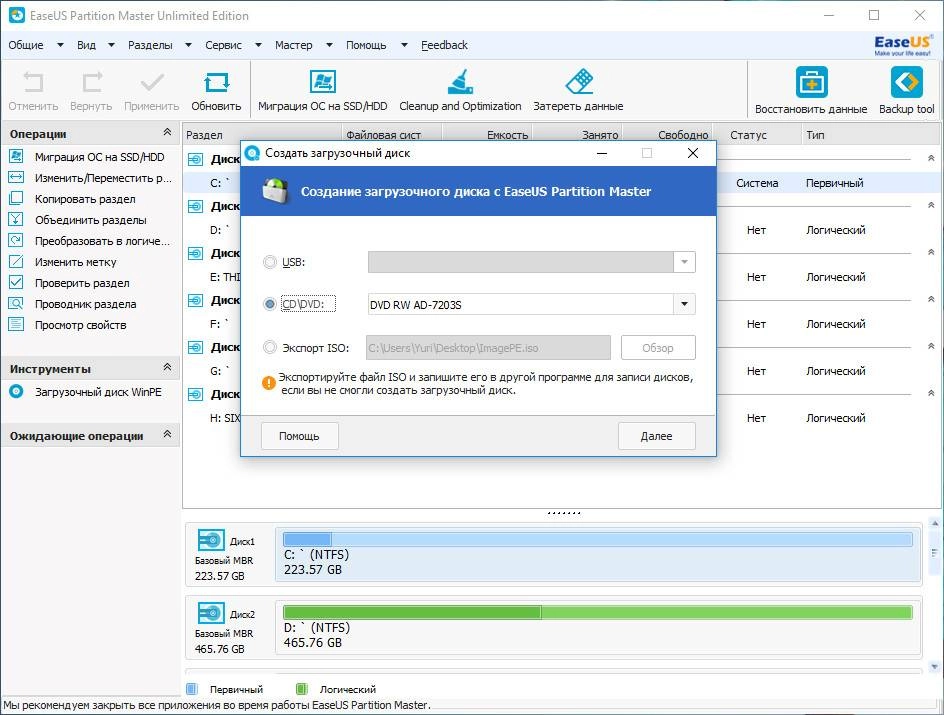Click the Обзор browse button
This screenshot has height=715, width=944.
(658, 348)
